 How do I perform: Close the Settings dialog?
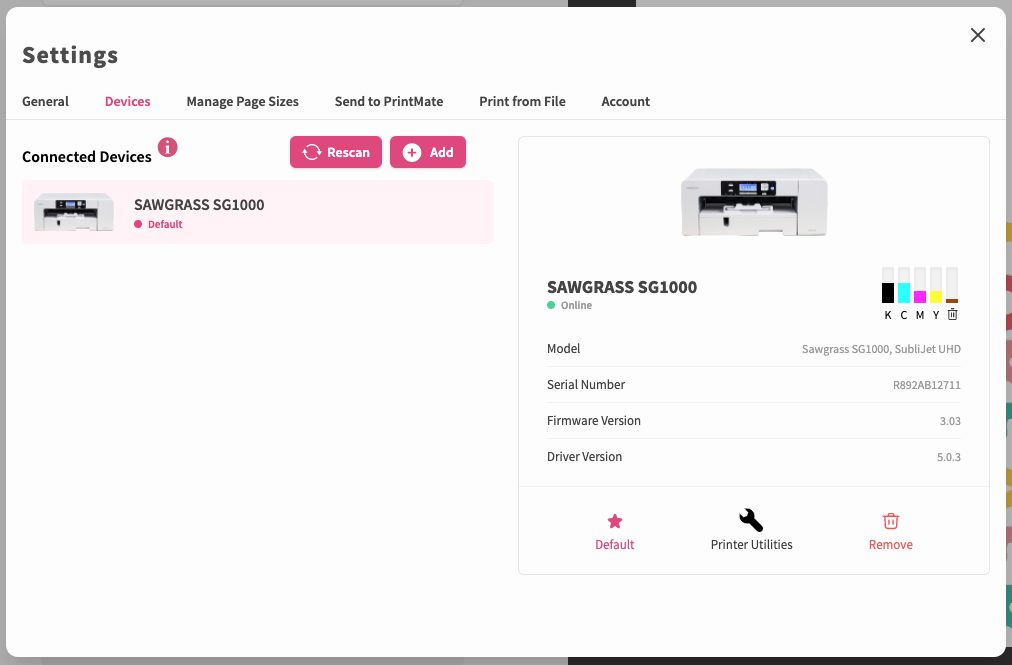[x=978, y=35]
